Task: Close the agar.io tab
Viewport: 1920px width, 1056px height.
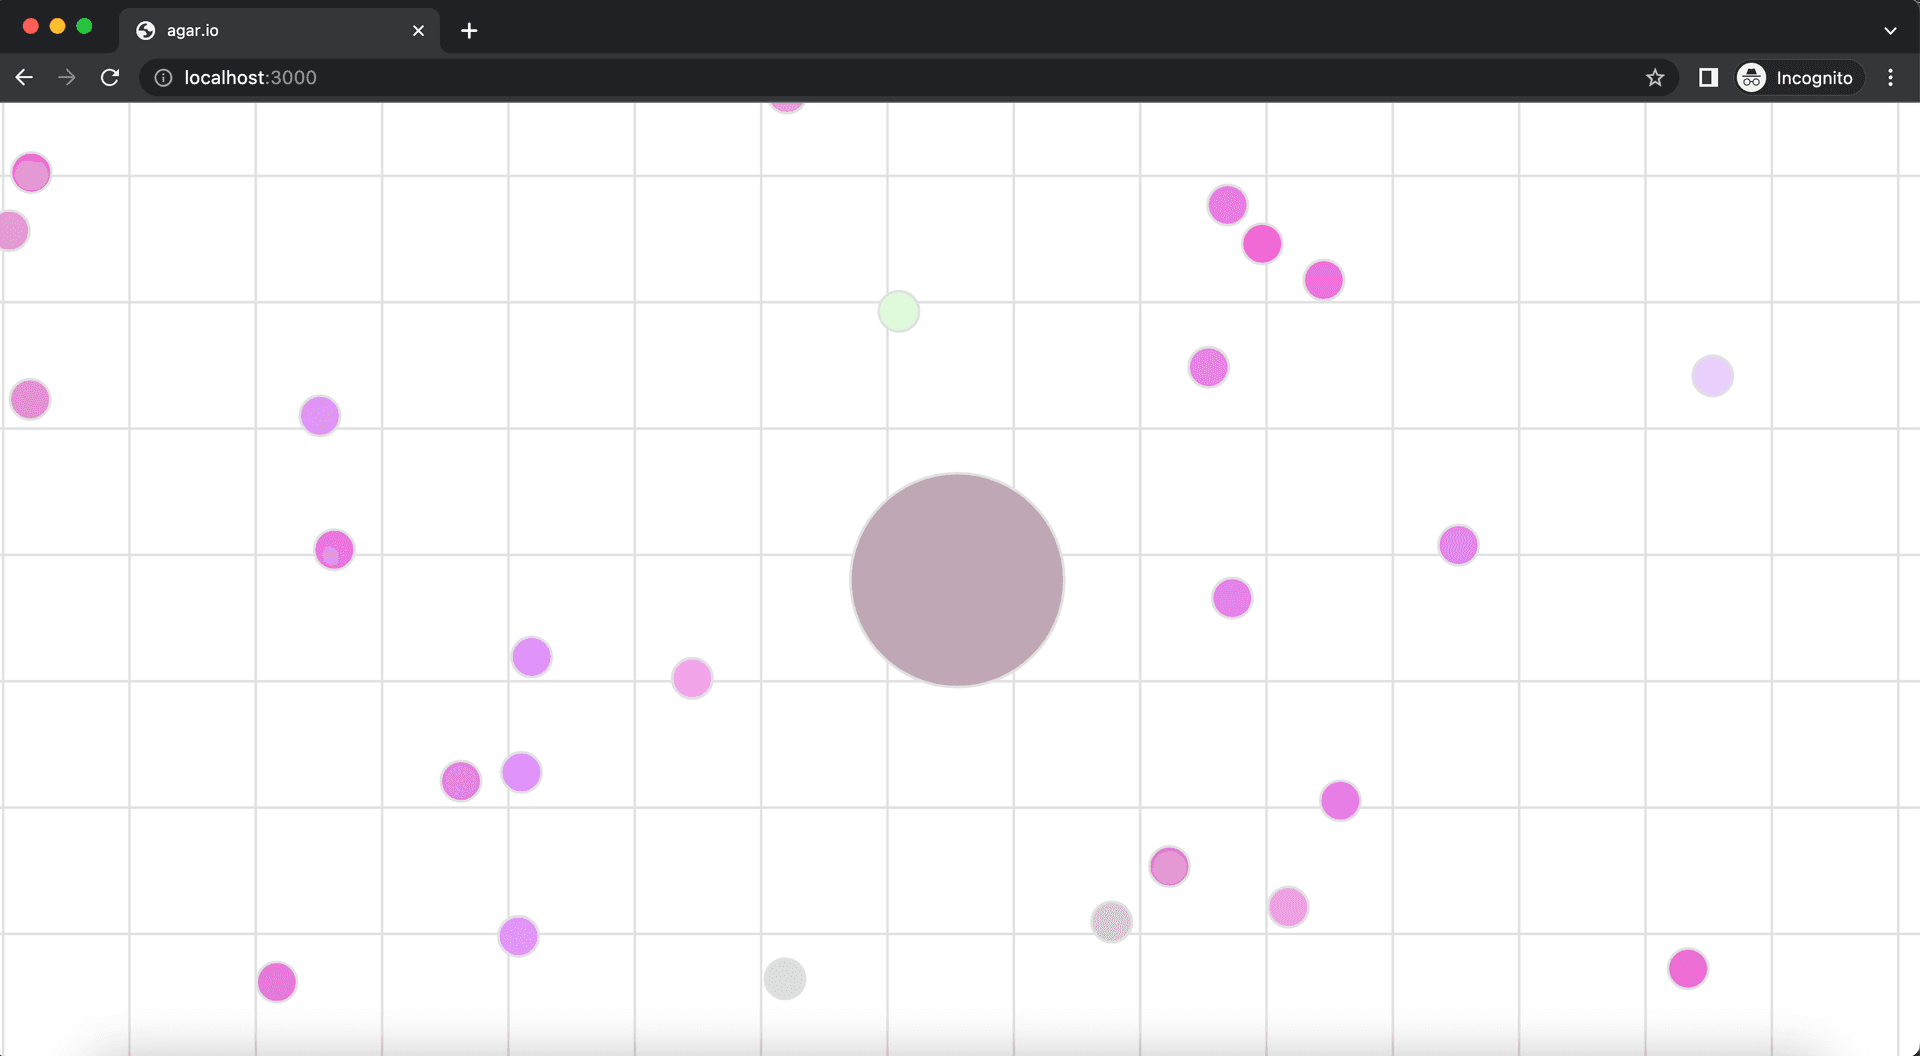Action: pyautogui.click(x=418, y=31)
